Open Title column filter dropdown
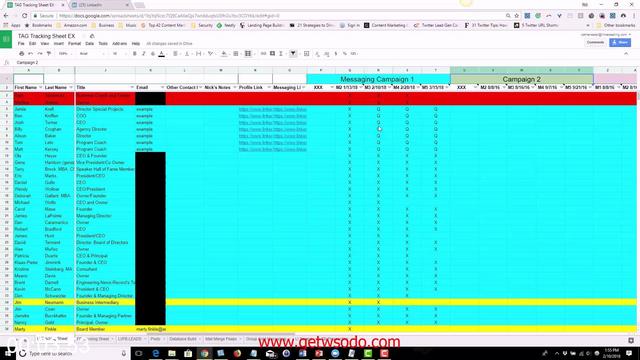The height and width of the screenshot is (360, 640). coord(132,88)
